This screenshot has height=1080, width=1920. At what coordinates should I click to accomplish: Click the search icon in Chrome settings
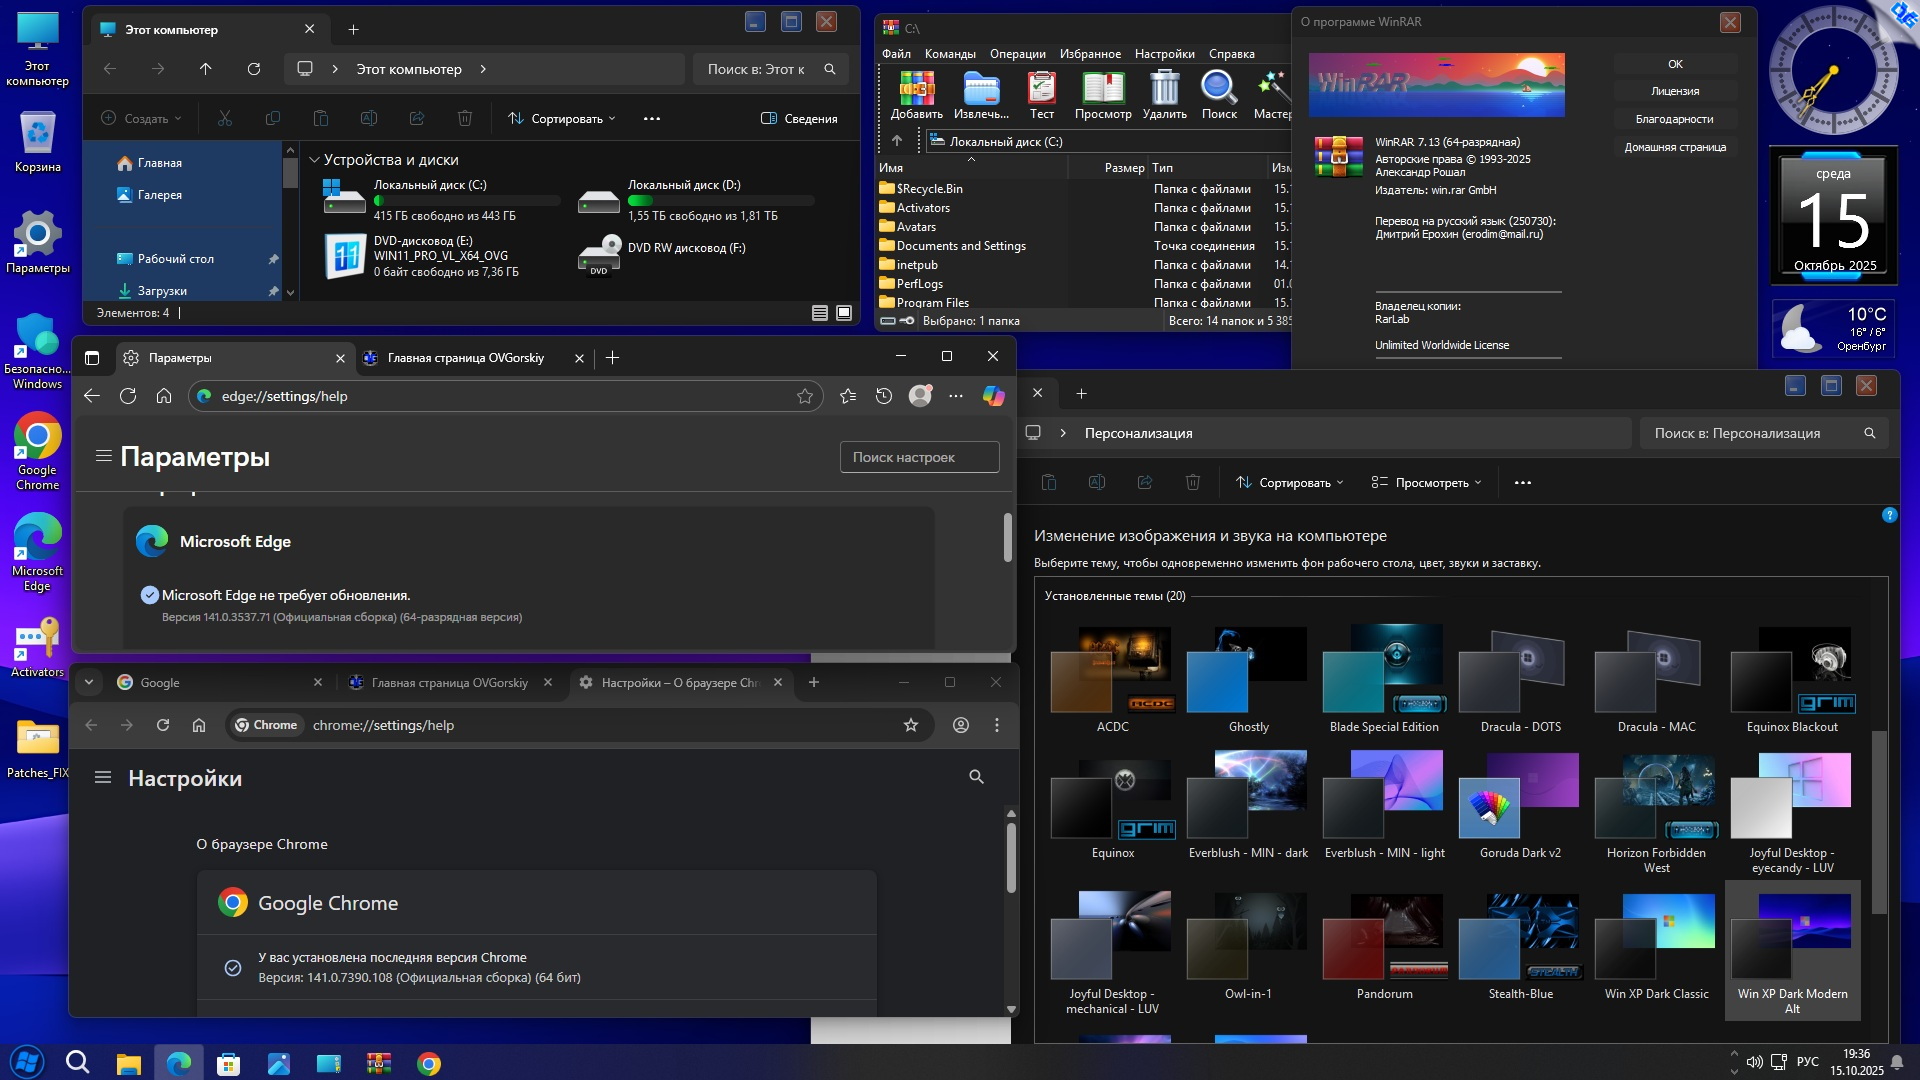pos(976,777)
